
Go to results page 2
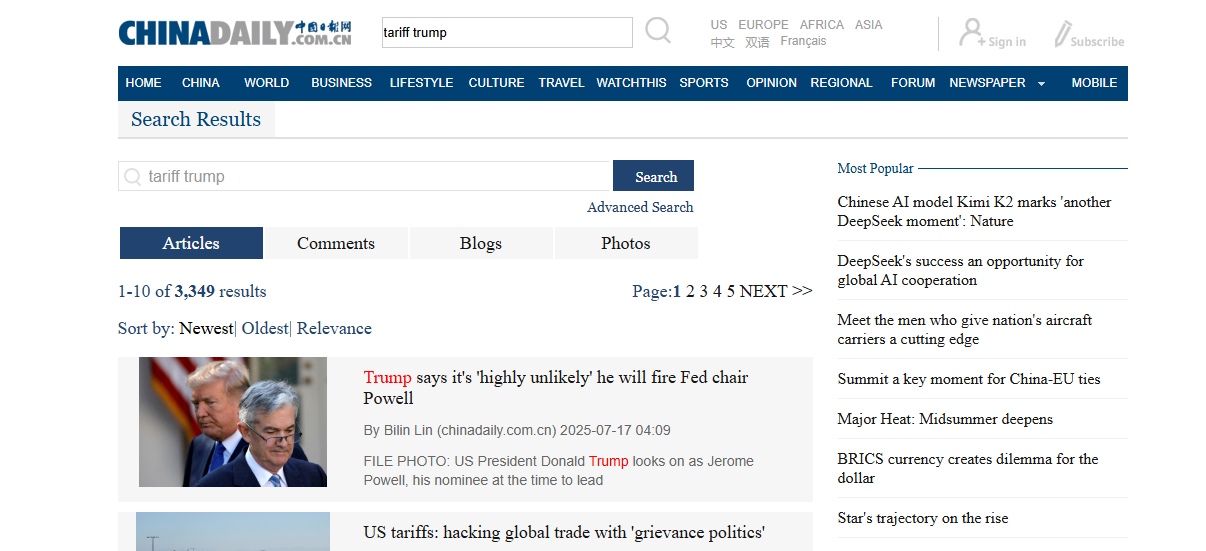click(690, 291)
